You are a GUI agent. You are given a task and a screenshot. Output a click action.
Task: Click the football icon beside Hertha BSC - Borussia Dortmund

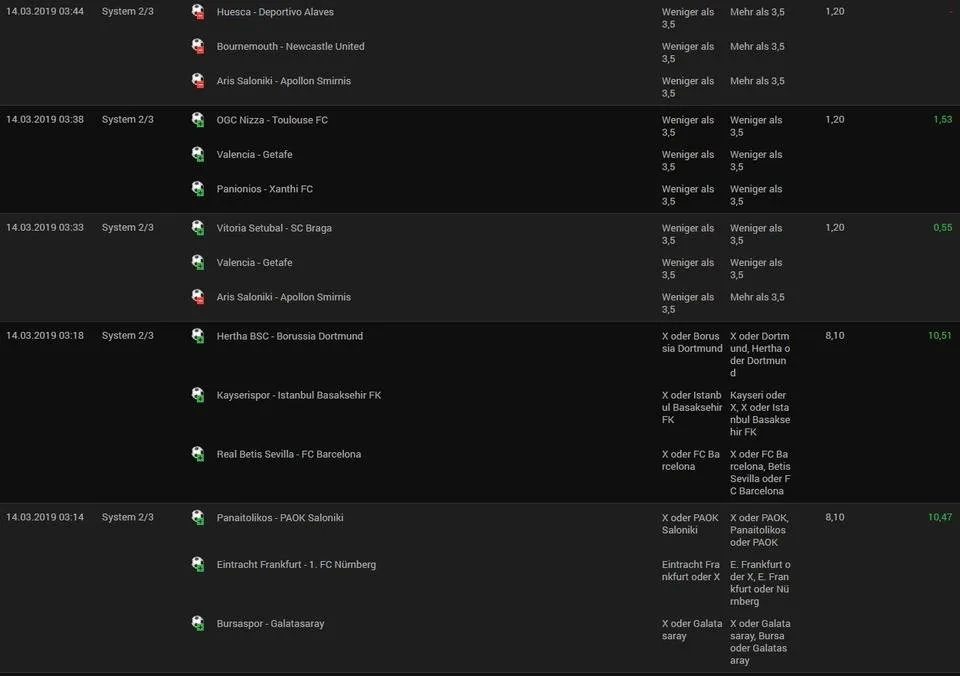197,336
